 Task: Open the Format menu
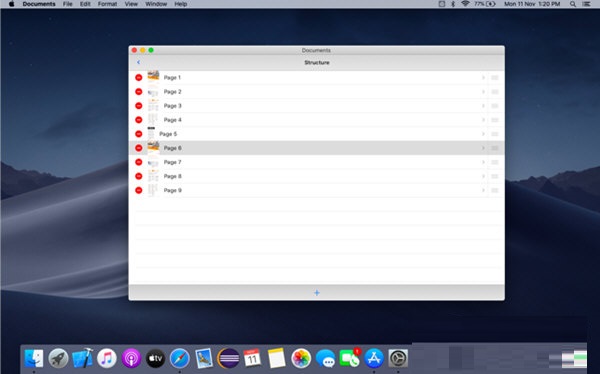click(x=107, y=4)
